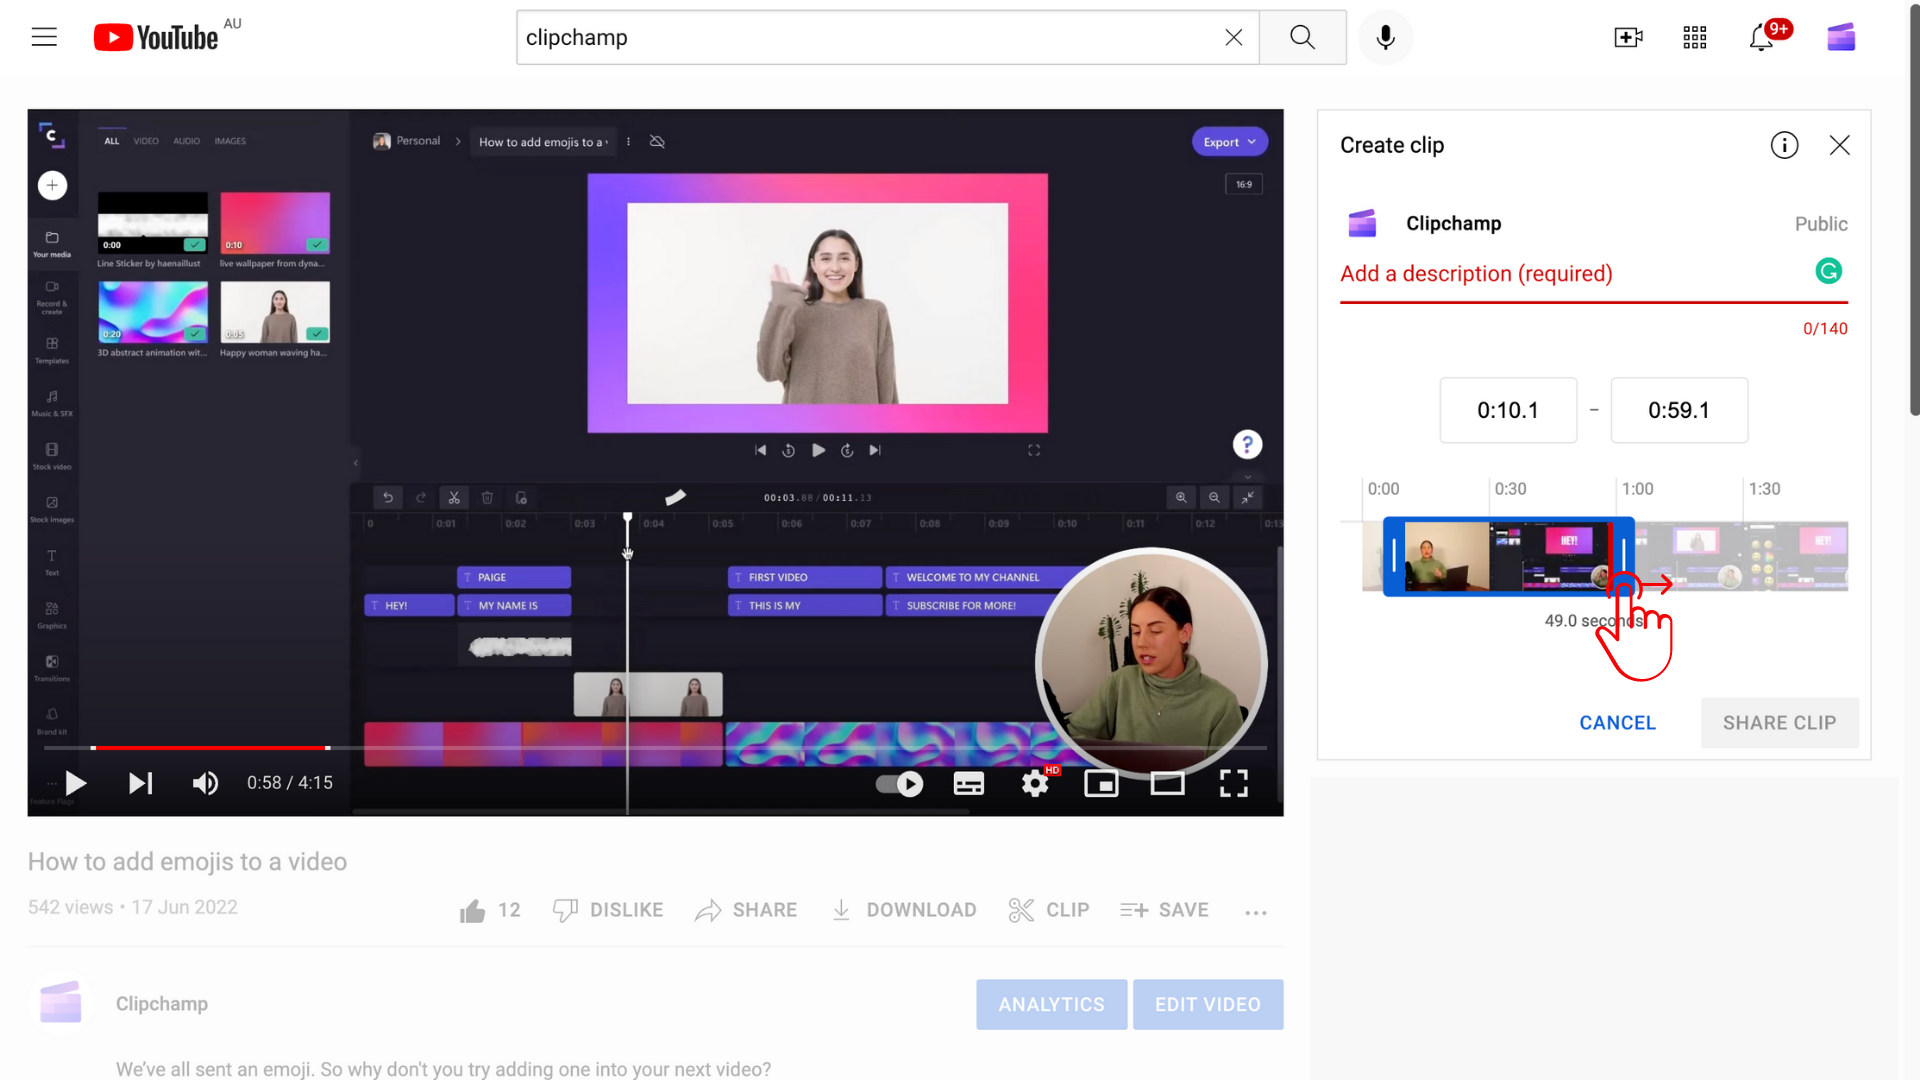This screenshot has width=1920, height=1080.
Task: Click the 1:00 mark on clip timeline
Action: point(1637,489)
